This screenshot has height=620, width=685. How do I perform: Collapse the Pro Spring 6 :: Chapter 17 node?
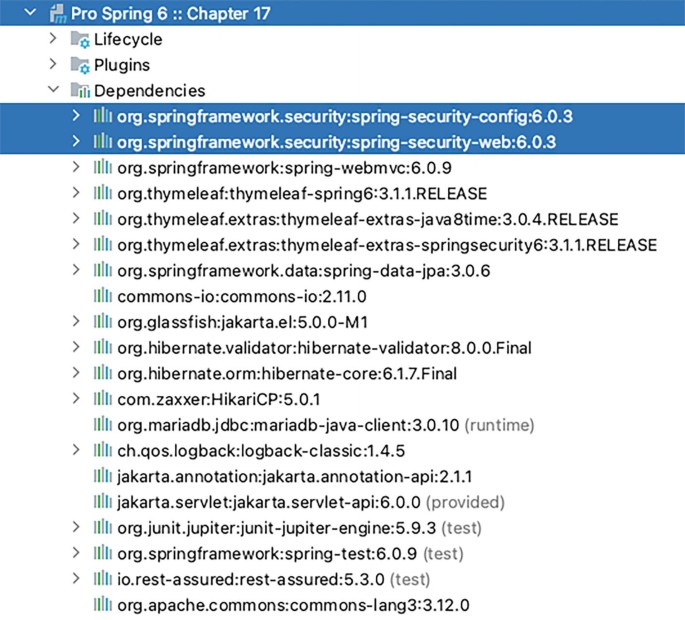[x=30, y=14]
